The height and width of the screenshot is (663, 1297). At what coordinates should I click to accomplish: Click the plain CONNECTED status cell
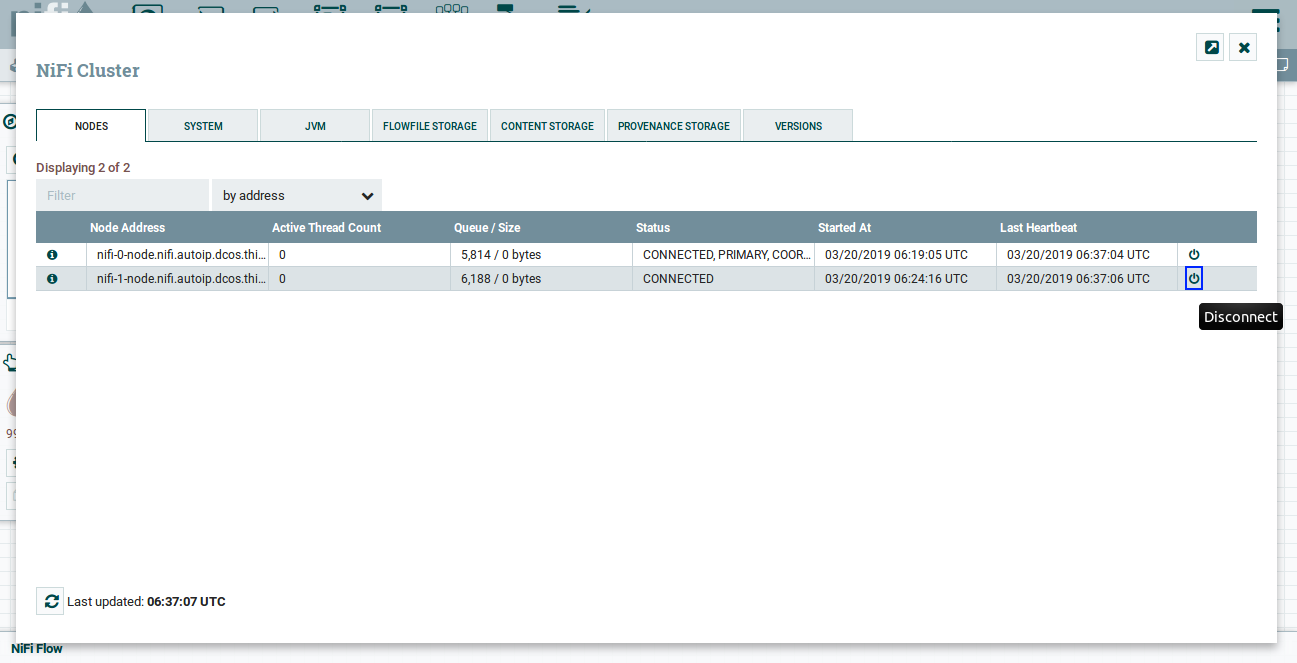(723, 279)
